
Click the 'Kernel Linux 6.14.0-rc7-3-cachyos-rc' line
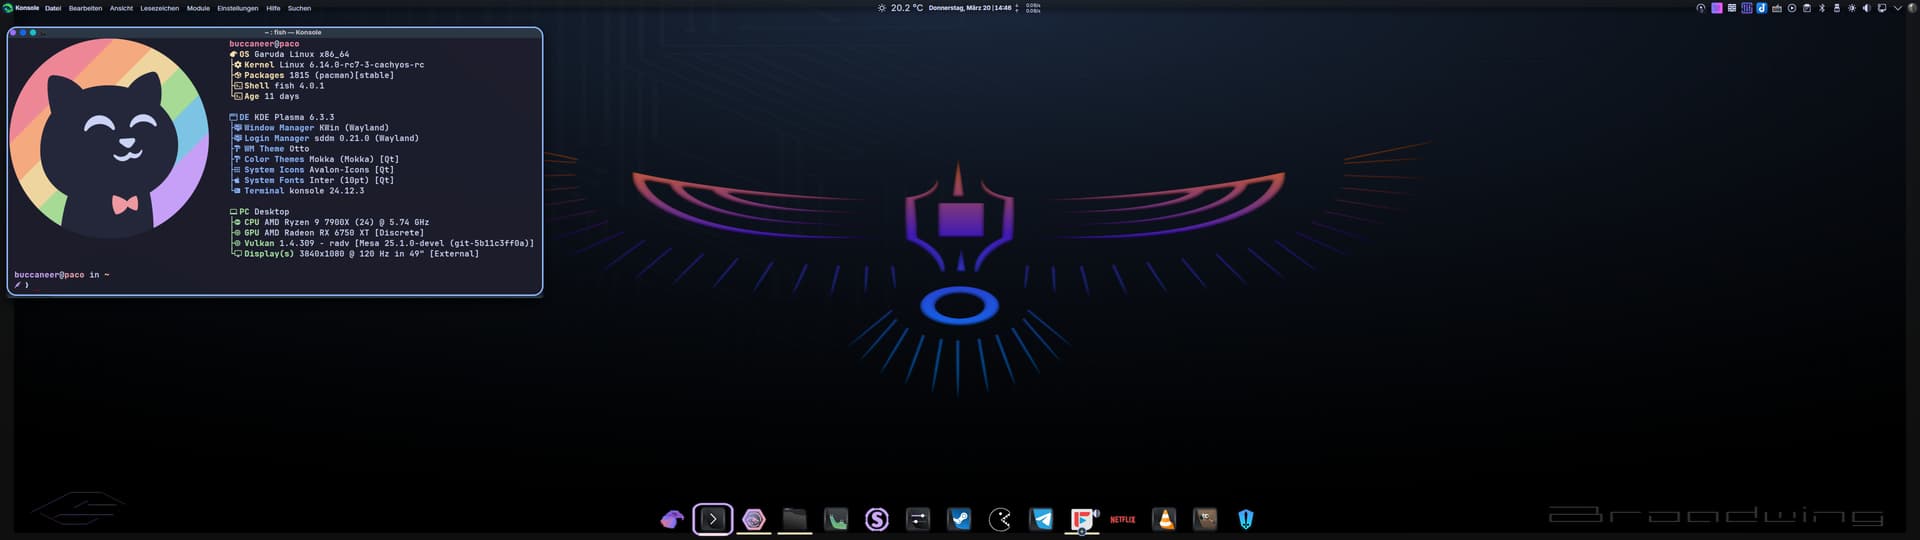point(329,65)
